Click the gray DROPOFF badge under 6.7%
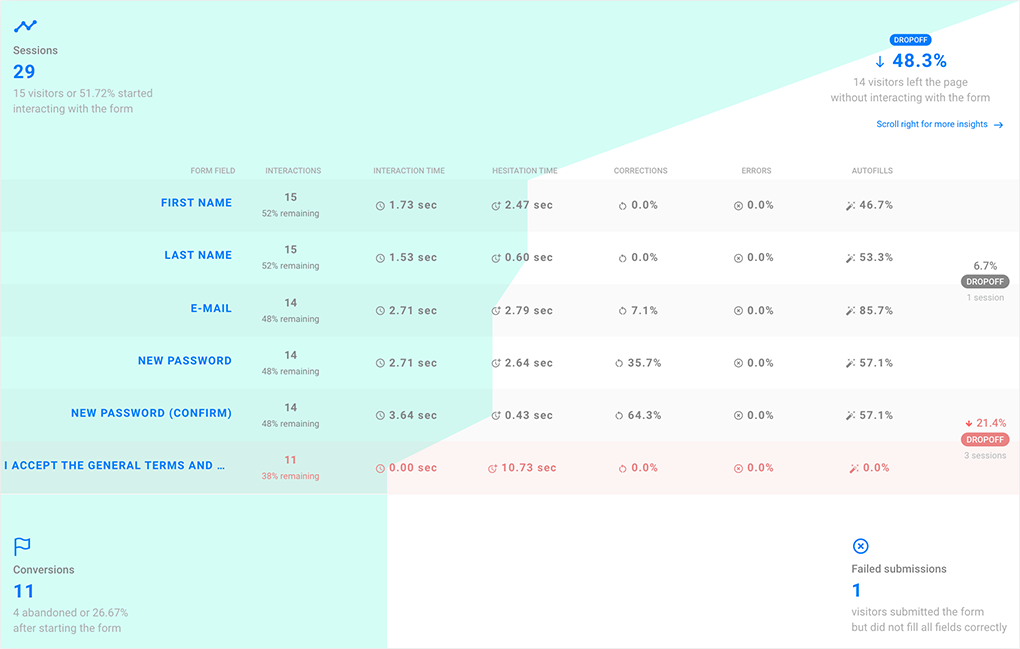 [x=985, y=282]
